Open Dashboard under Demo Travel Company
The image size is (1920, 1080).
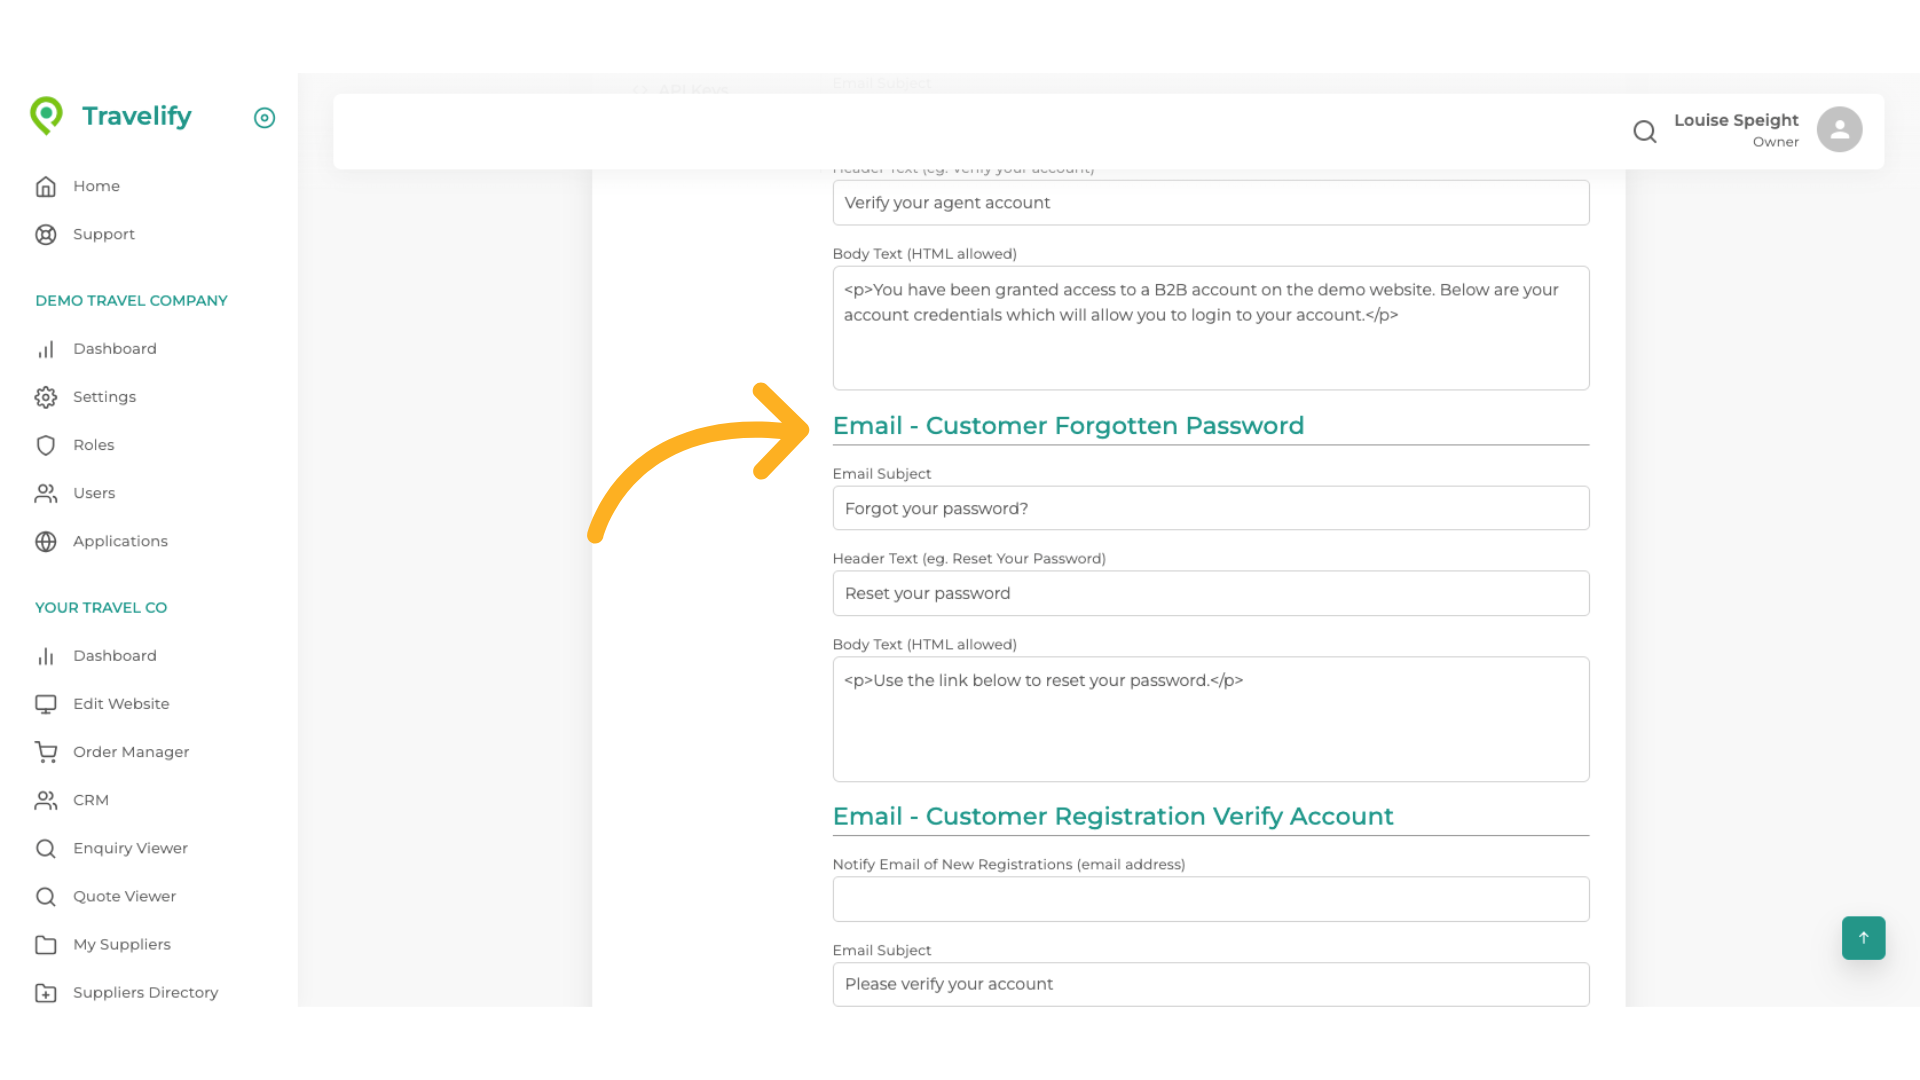click(x=46, y=349)
